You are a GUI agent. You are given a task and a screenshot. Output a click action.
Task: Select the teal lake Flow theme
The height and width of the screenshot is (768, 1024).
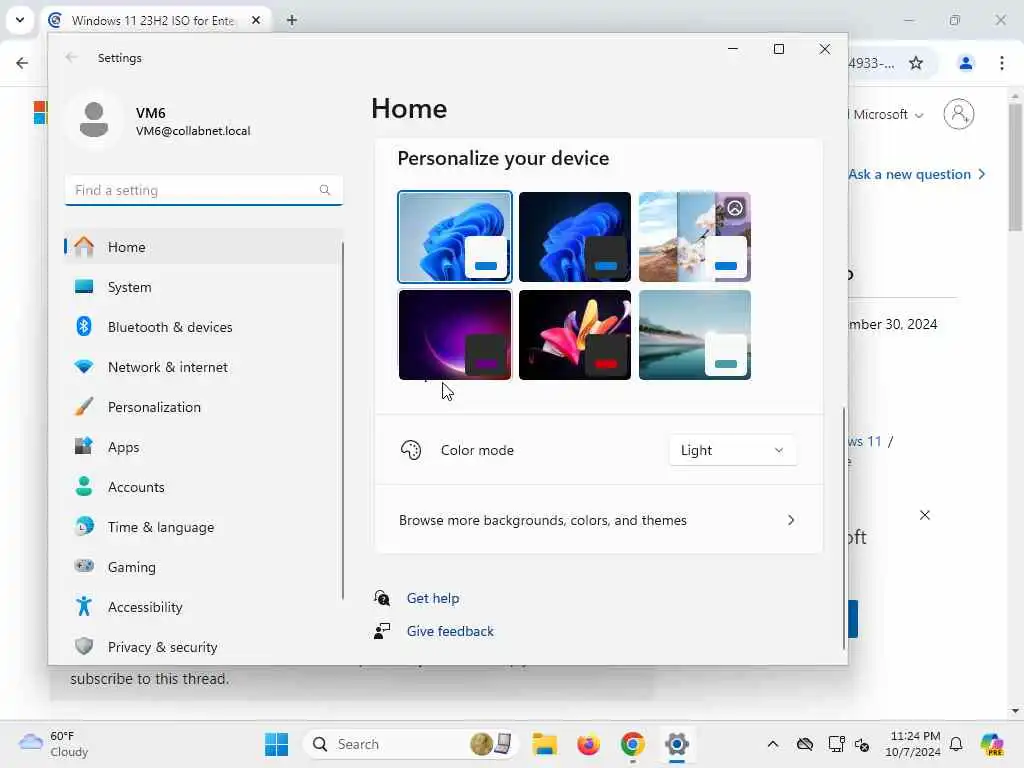(695, 335)
